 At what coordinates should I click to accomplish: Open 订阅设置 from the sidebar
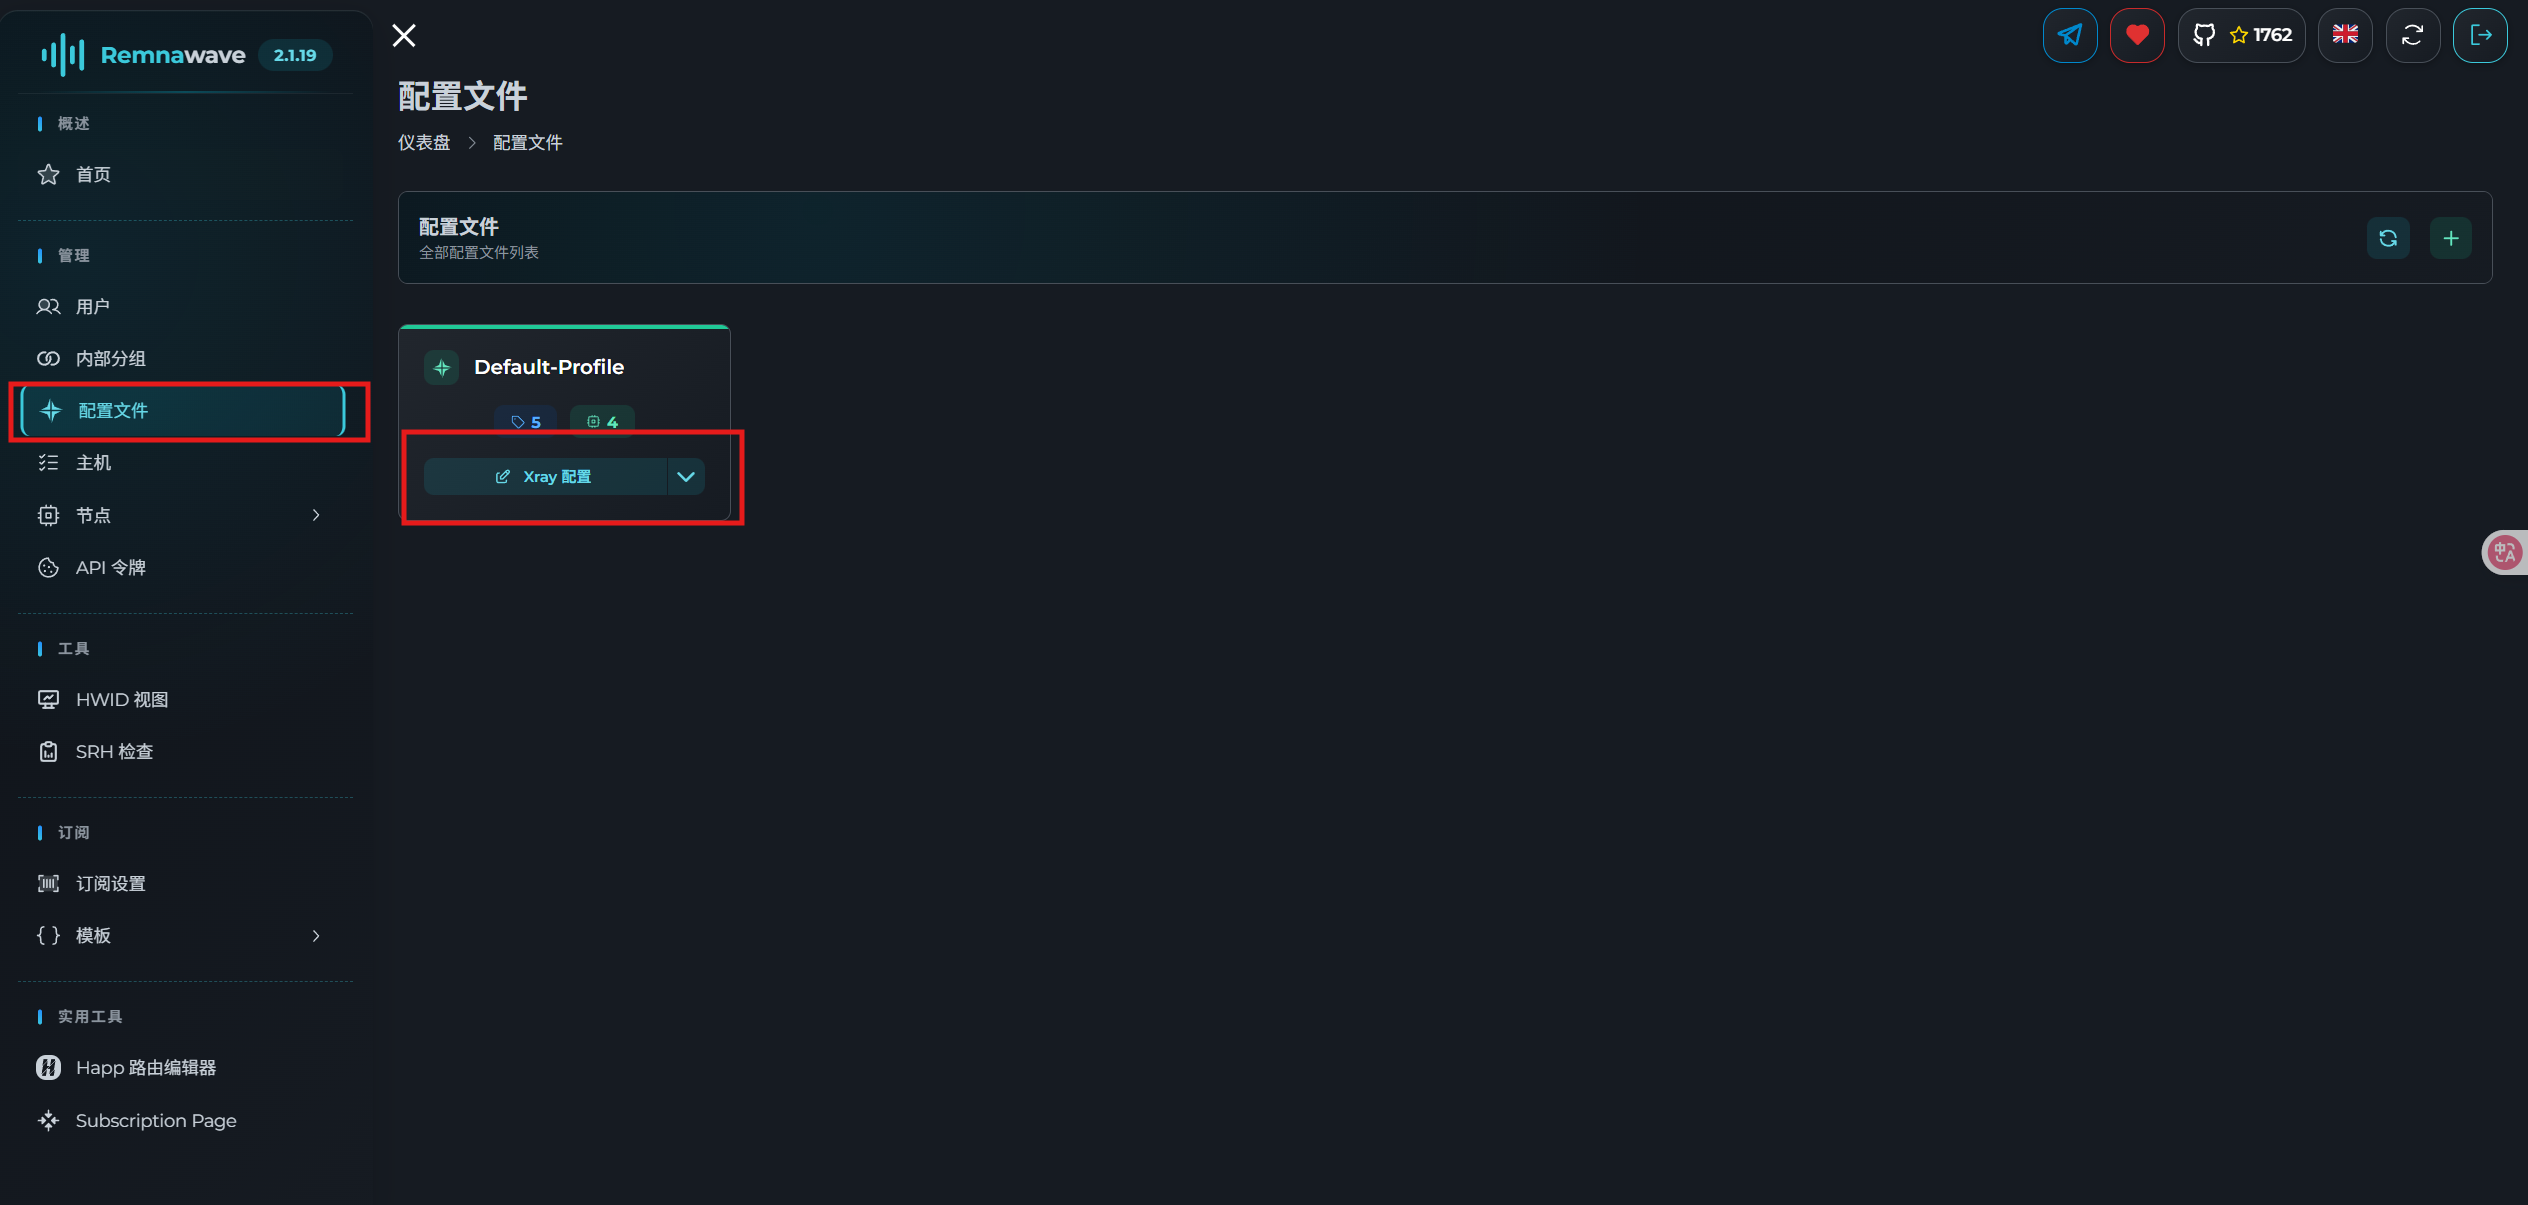pyautogui.click(x=111, y=884)
